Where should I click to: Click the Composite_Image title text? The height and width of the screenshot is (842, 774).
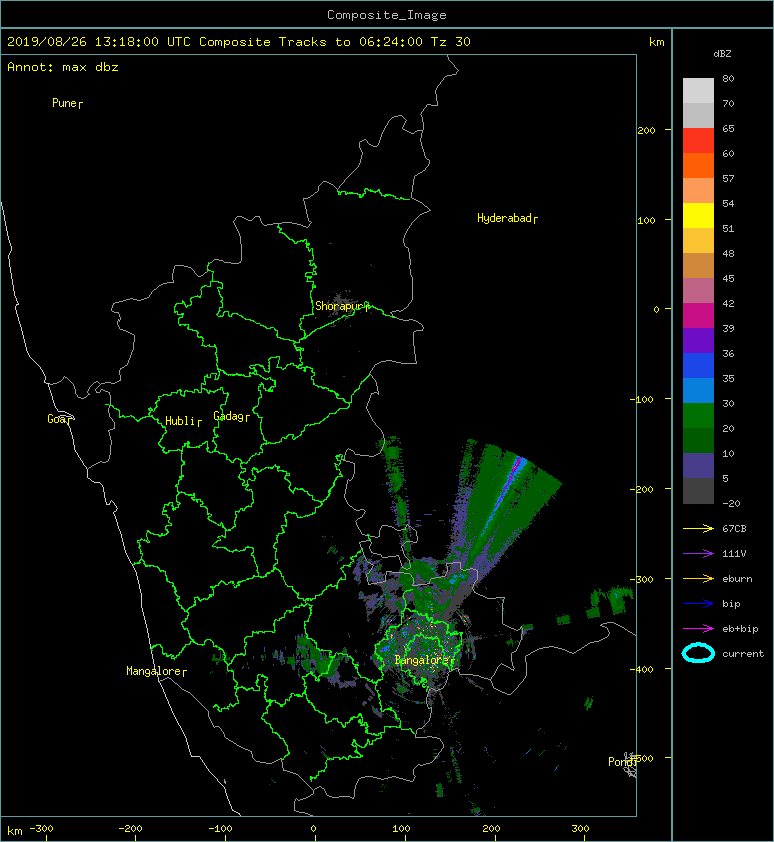pyautogui.click(x=387, y=15)
